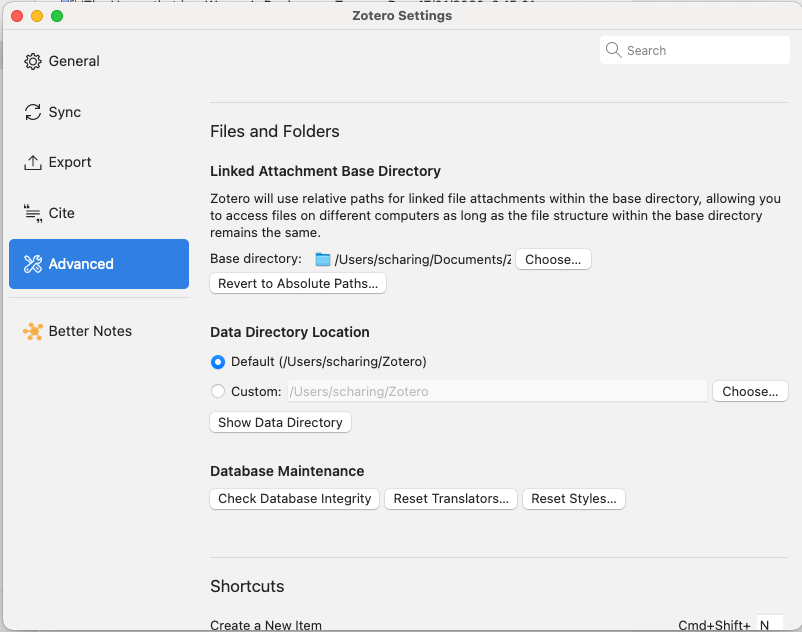Open the Export settings pane

(x=99, y=163)
